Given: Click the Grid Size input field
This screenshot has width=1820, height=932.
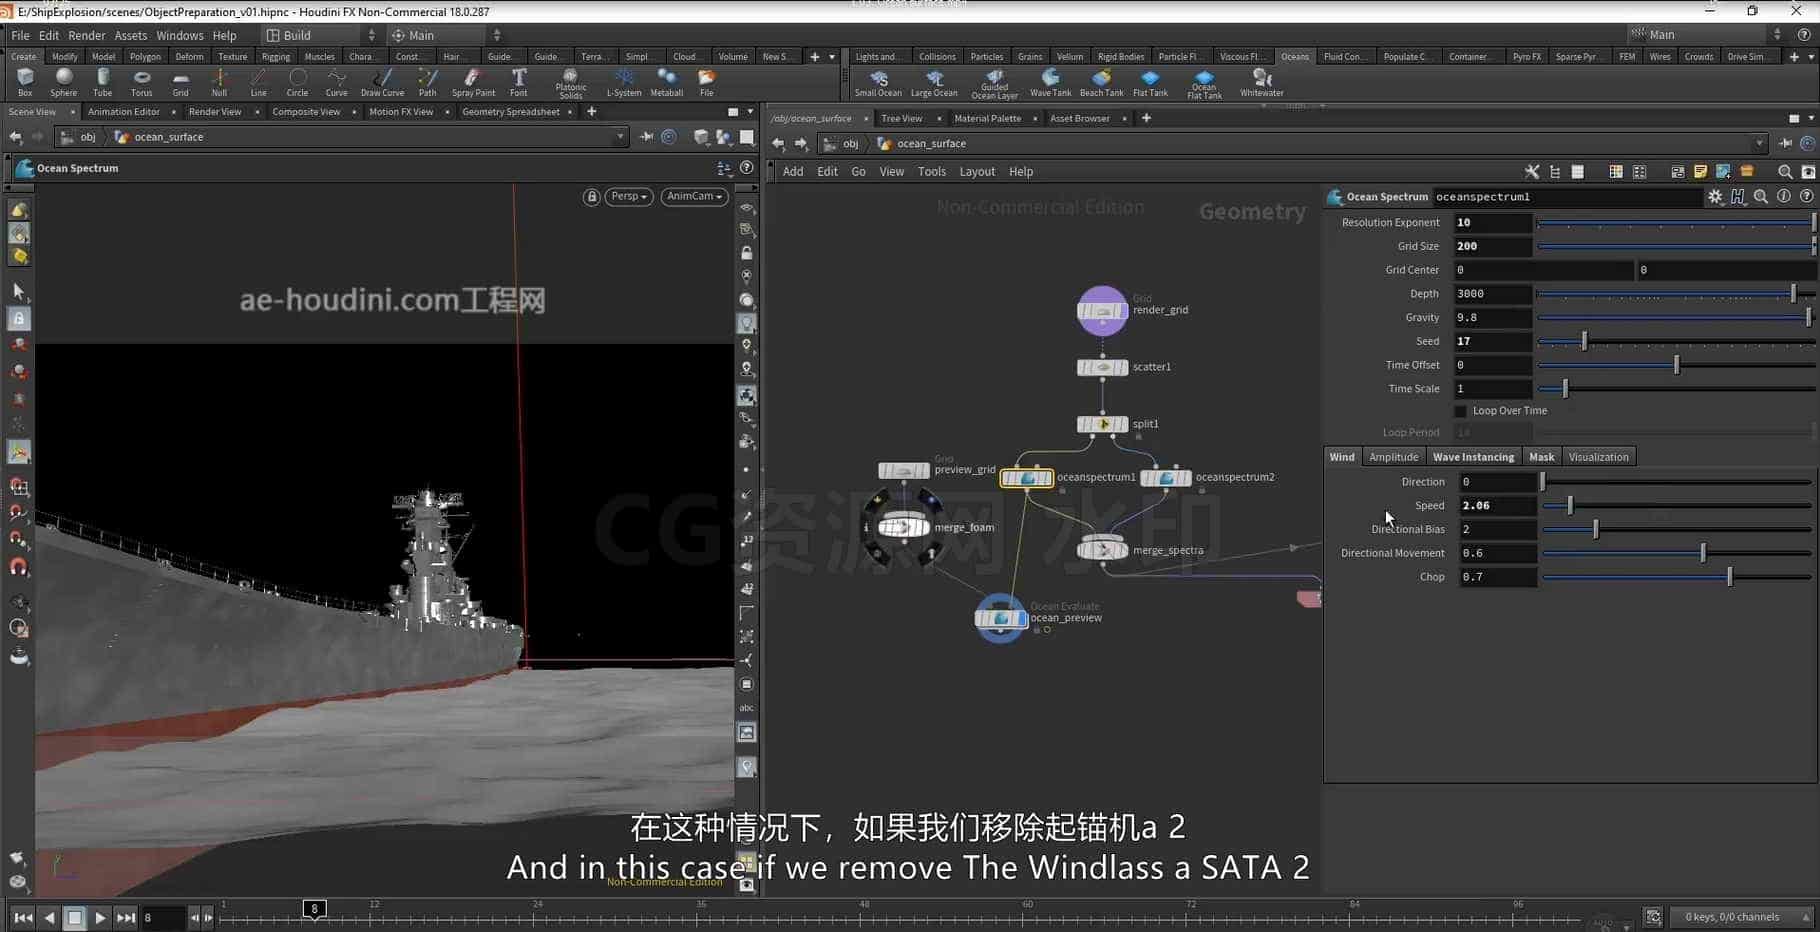Looking at the screenshot, I should point(1492,246).
